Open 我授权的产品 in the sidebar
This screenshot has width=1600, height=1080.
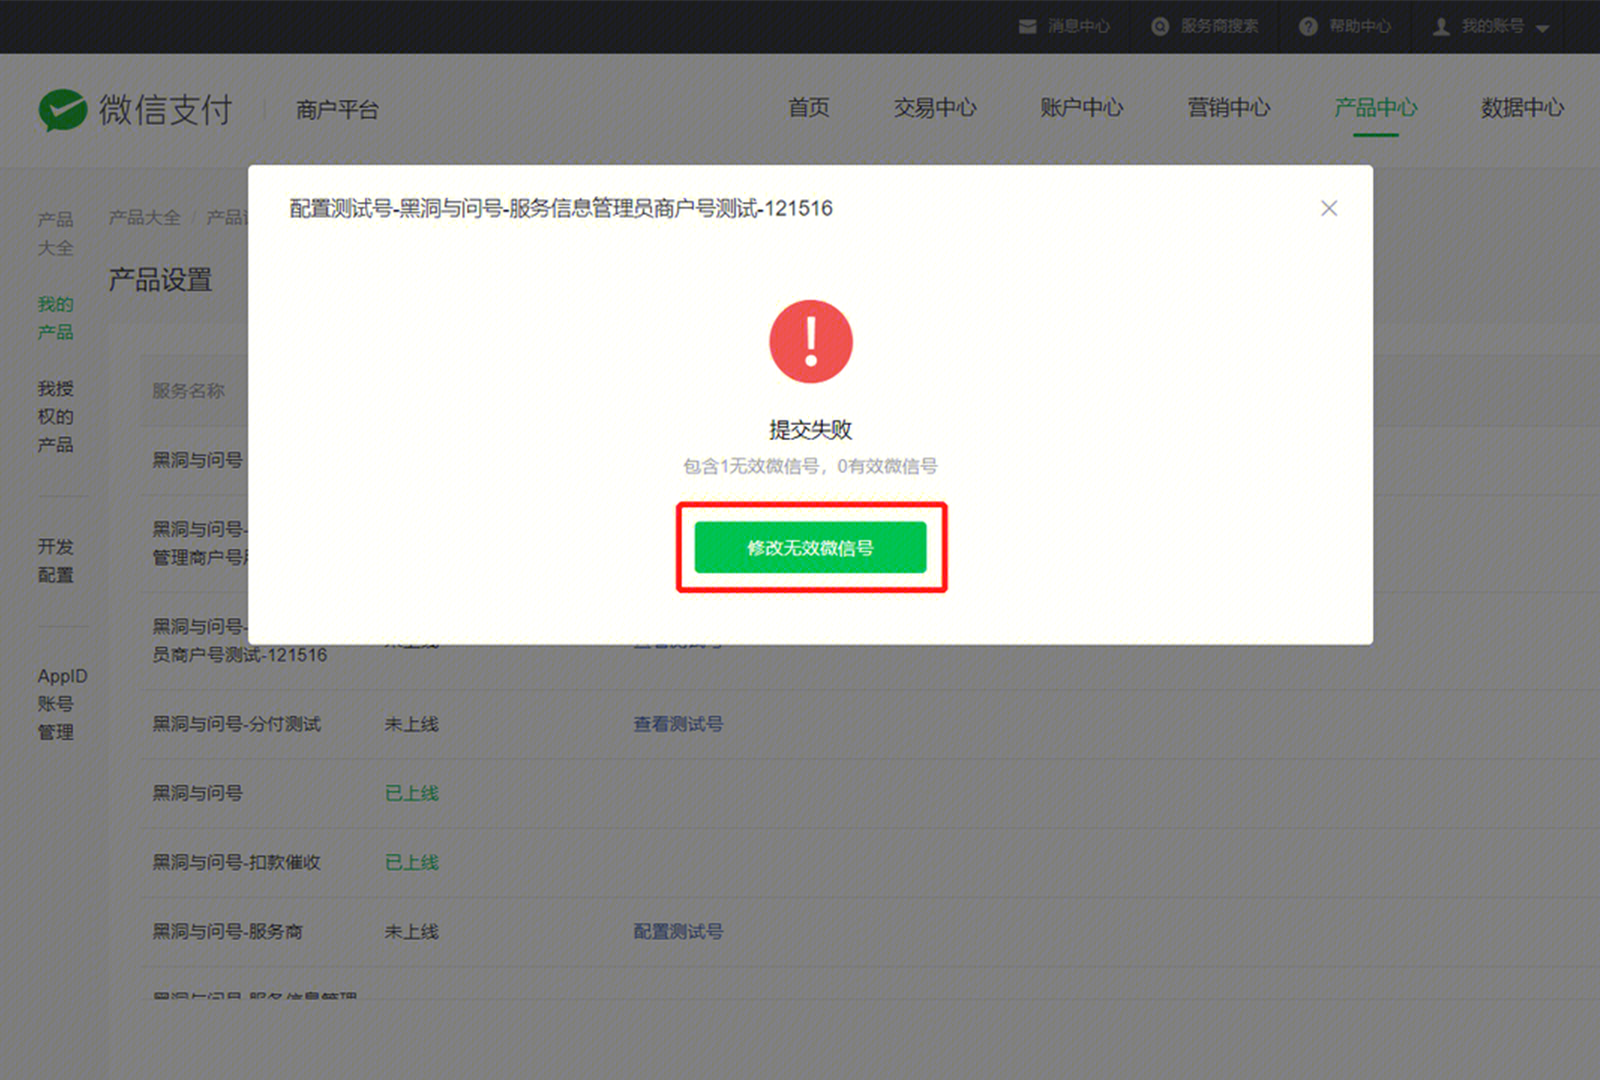click(55, 416)
